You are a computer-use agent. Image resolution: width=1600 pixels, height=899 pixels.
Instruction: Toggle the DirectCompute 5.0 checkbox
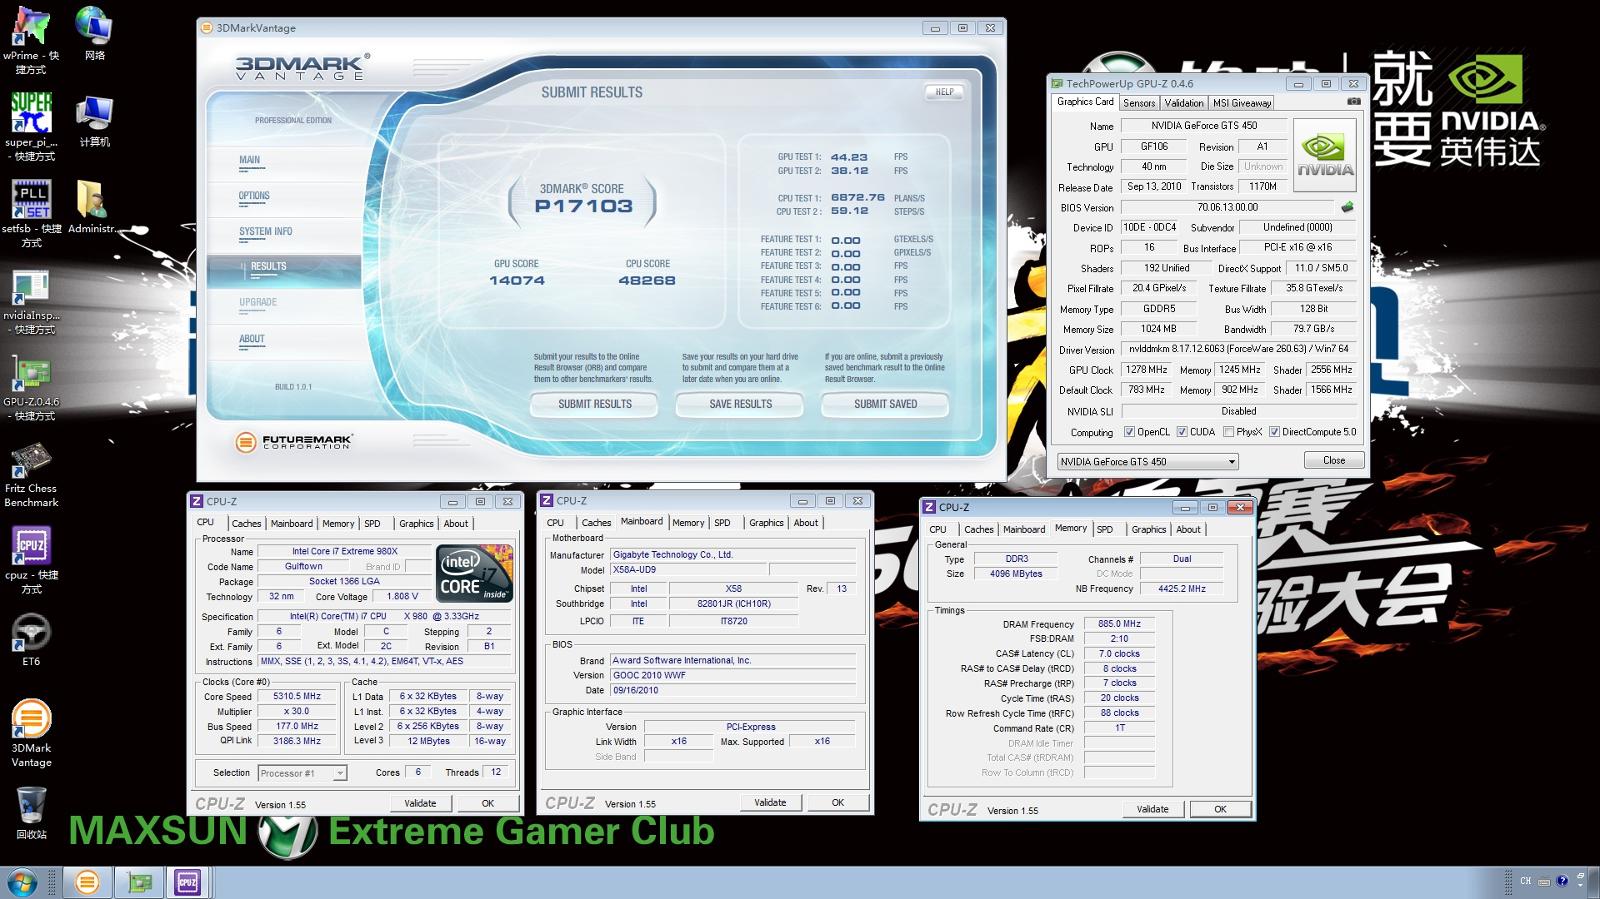pyautogui.click(x=1274, y=432)
